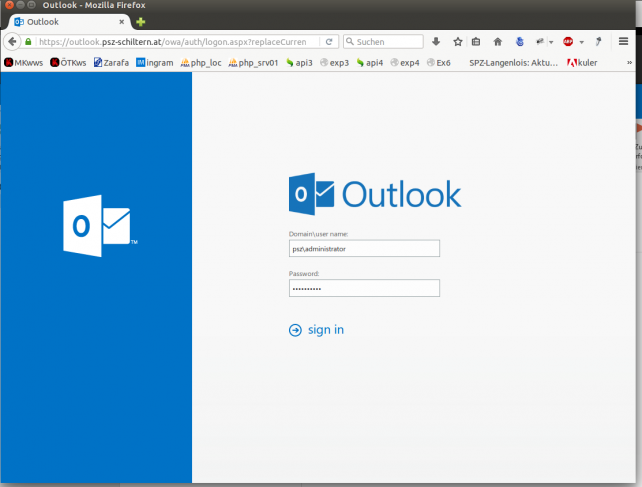Open the SPZ-Langenlois bookmark link
This screenshot has width=642, height=487.
pyautogui.click(x=511, y=62)
